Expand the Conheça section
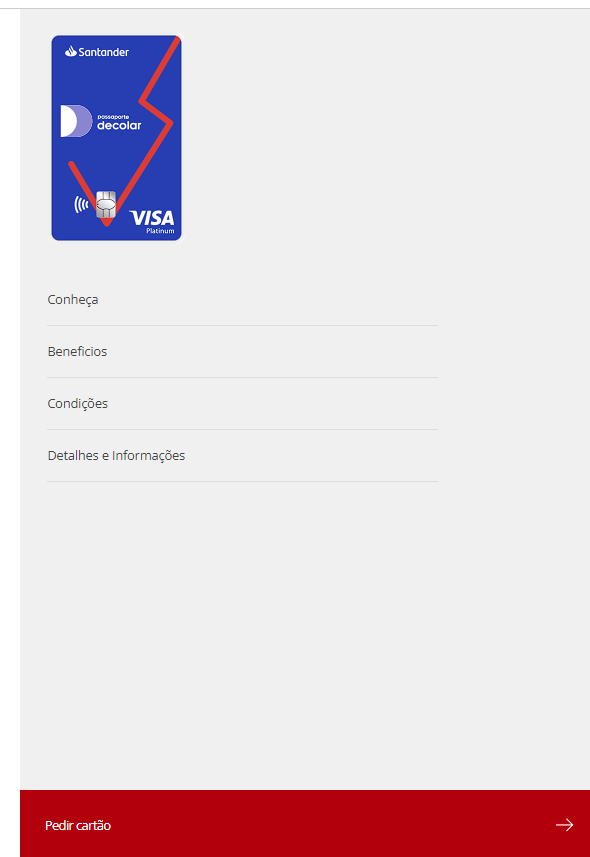Screen dimensions: 590x857 (242, 300)
